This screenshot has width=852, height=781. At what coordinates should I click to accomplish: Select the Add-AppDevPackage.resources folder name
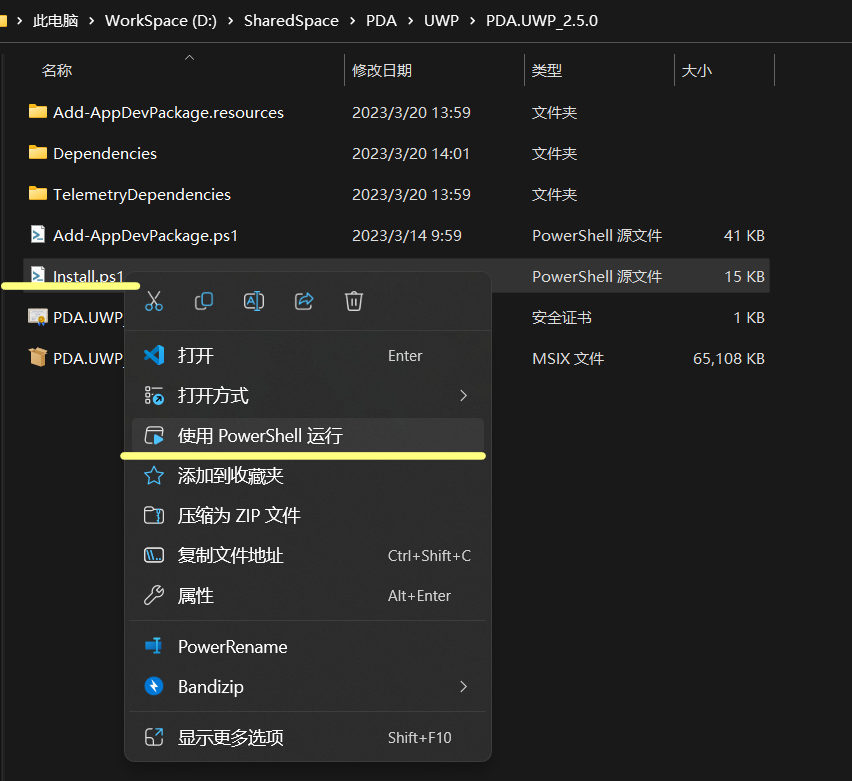click(168, 113)
